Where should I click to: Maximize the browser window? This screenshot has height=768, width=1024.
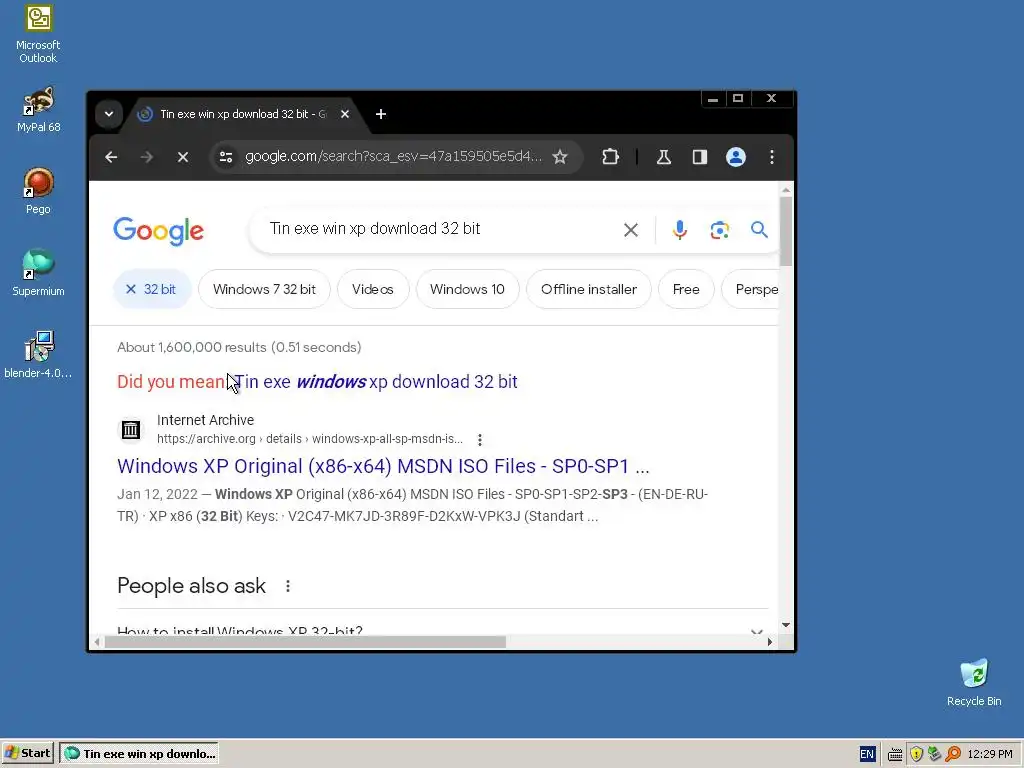[x=738, y=99]
